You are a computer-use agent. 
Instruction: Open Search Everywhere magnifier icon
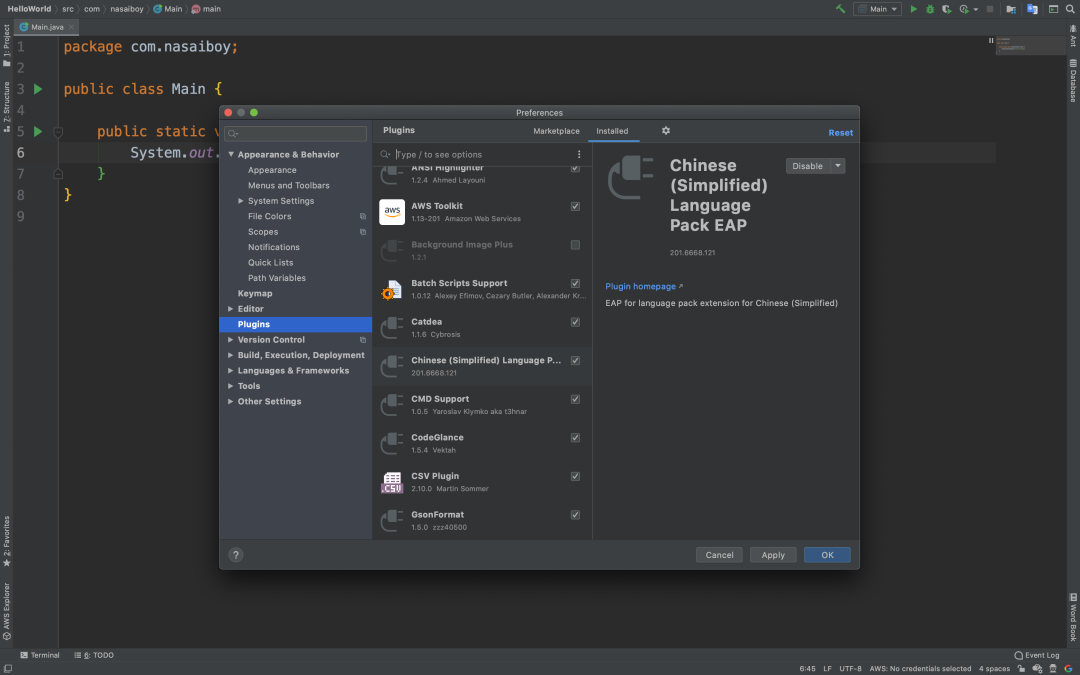coord(1070,9)
